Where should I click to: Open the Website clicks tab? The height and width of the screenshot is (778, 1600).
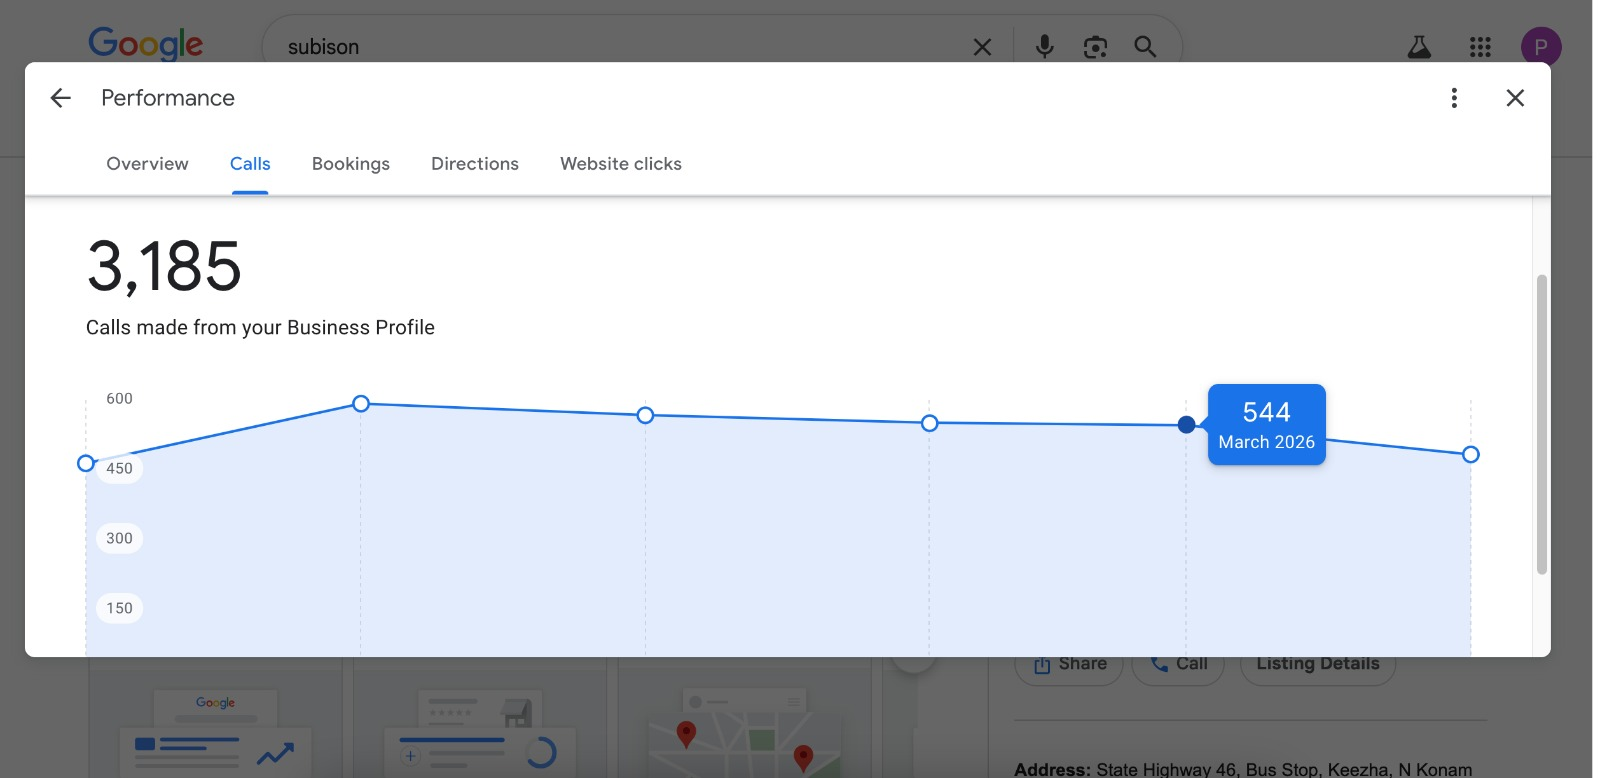[621, 164]
